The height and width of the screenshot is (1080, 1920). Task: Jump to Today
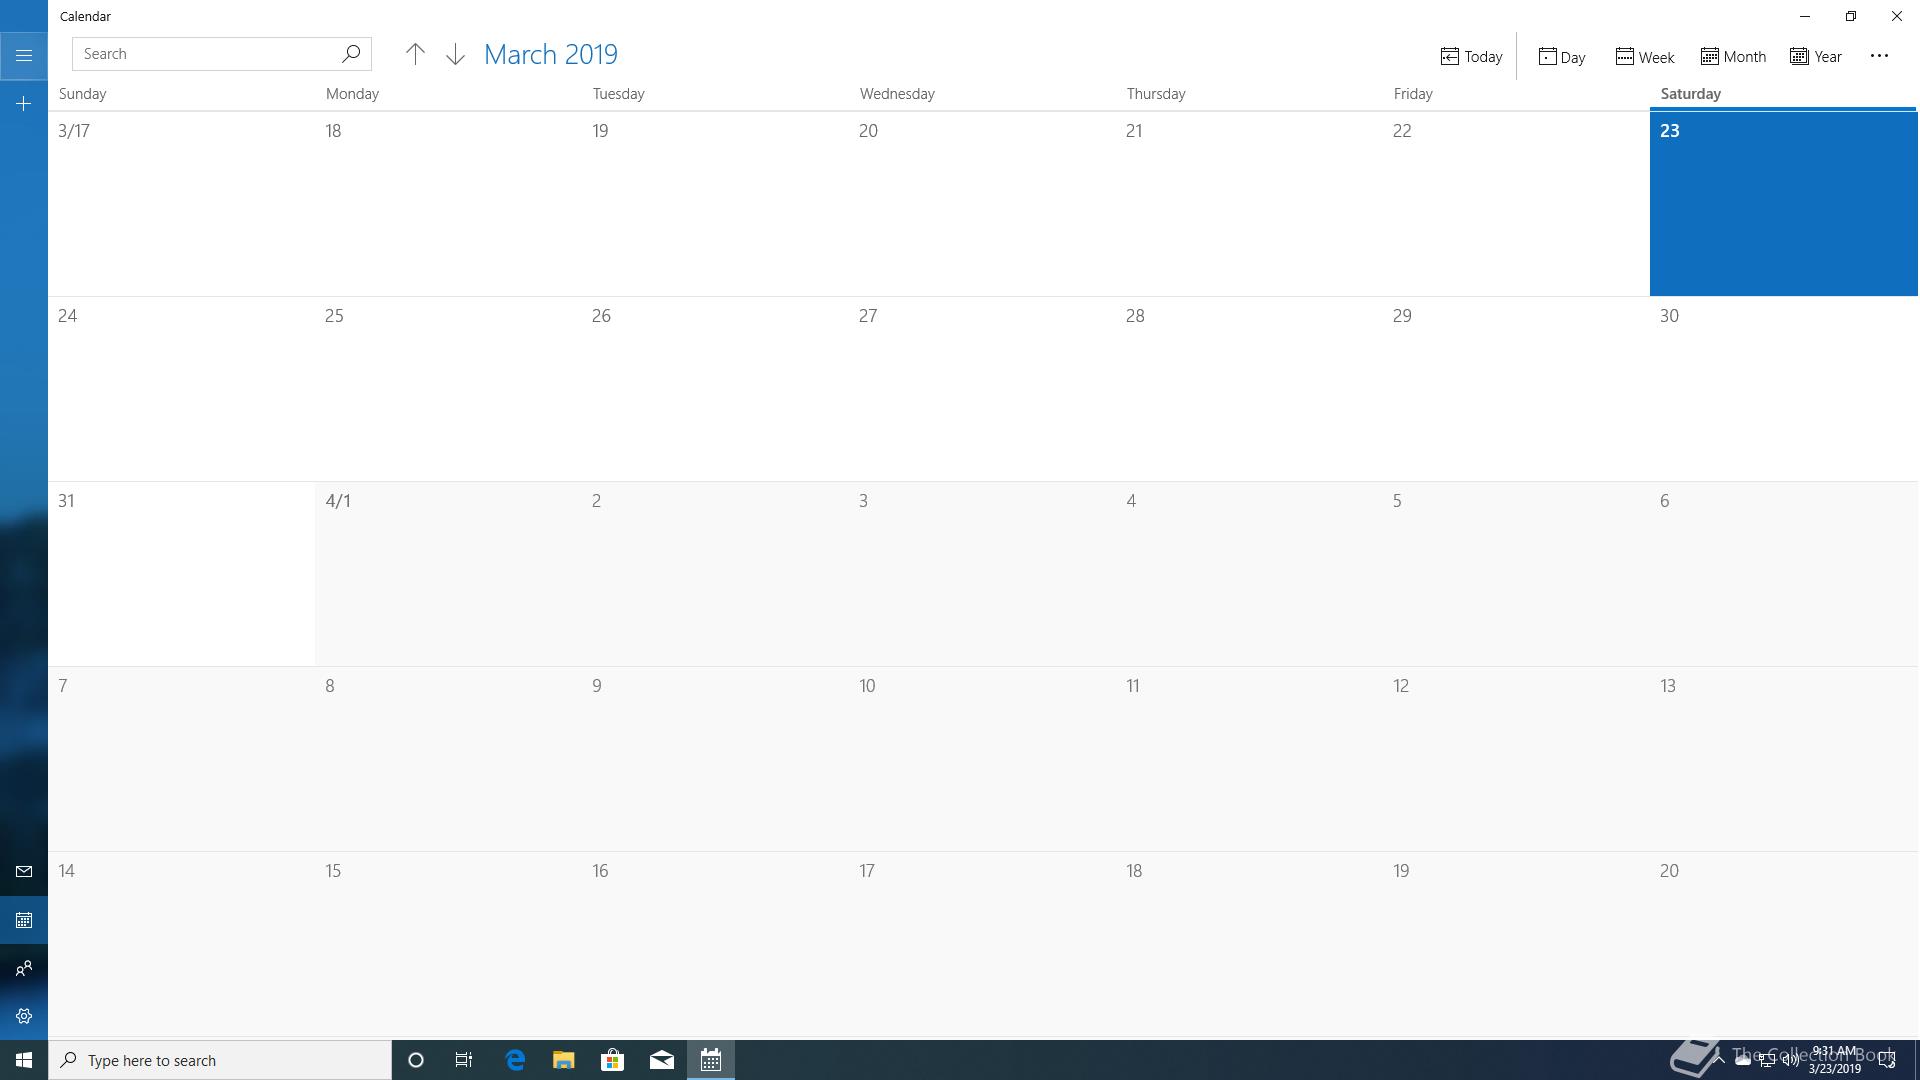(x=1471, y=56)
